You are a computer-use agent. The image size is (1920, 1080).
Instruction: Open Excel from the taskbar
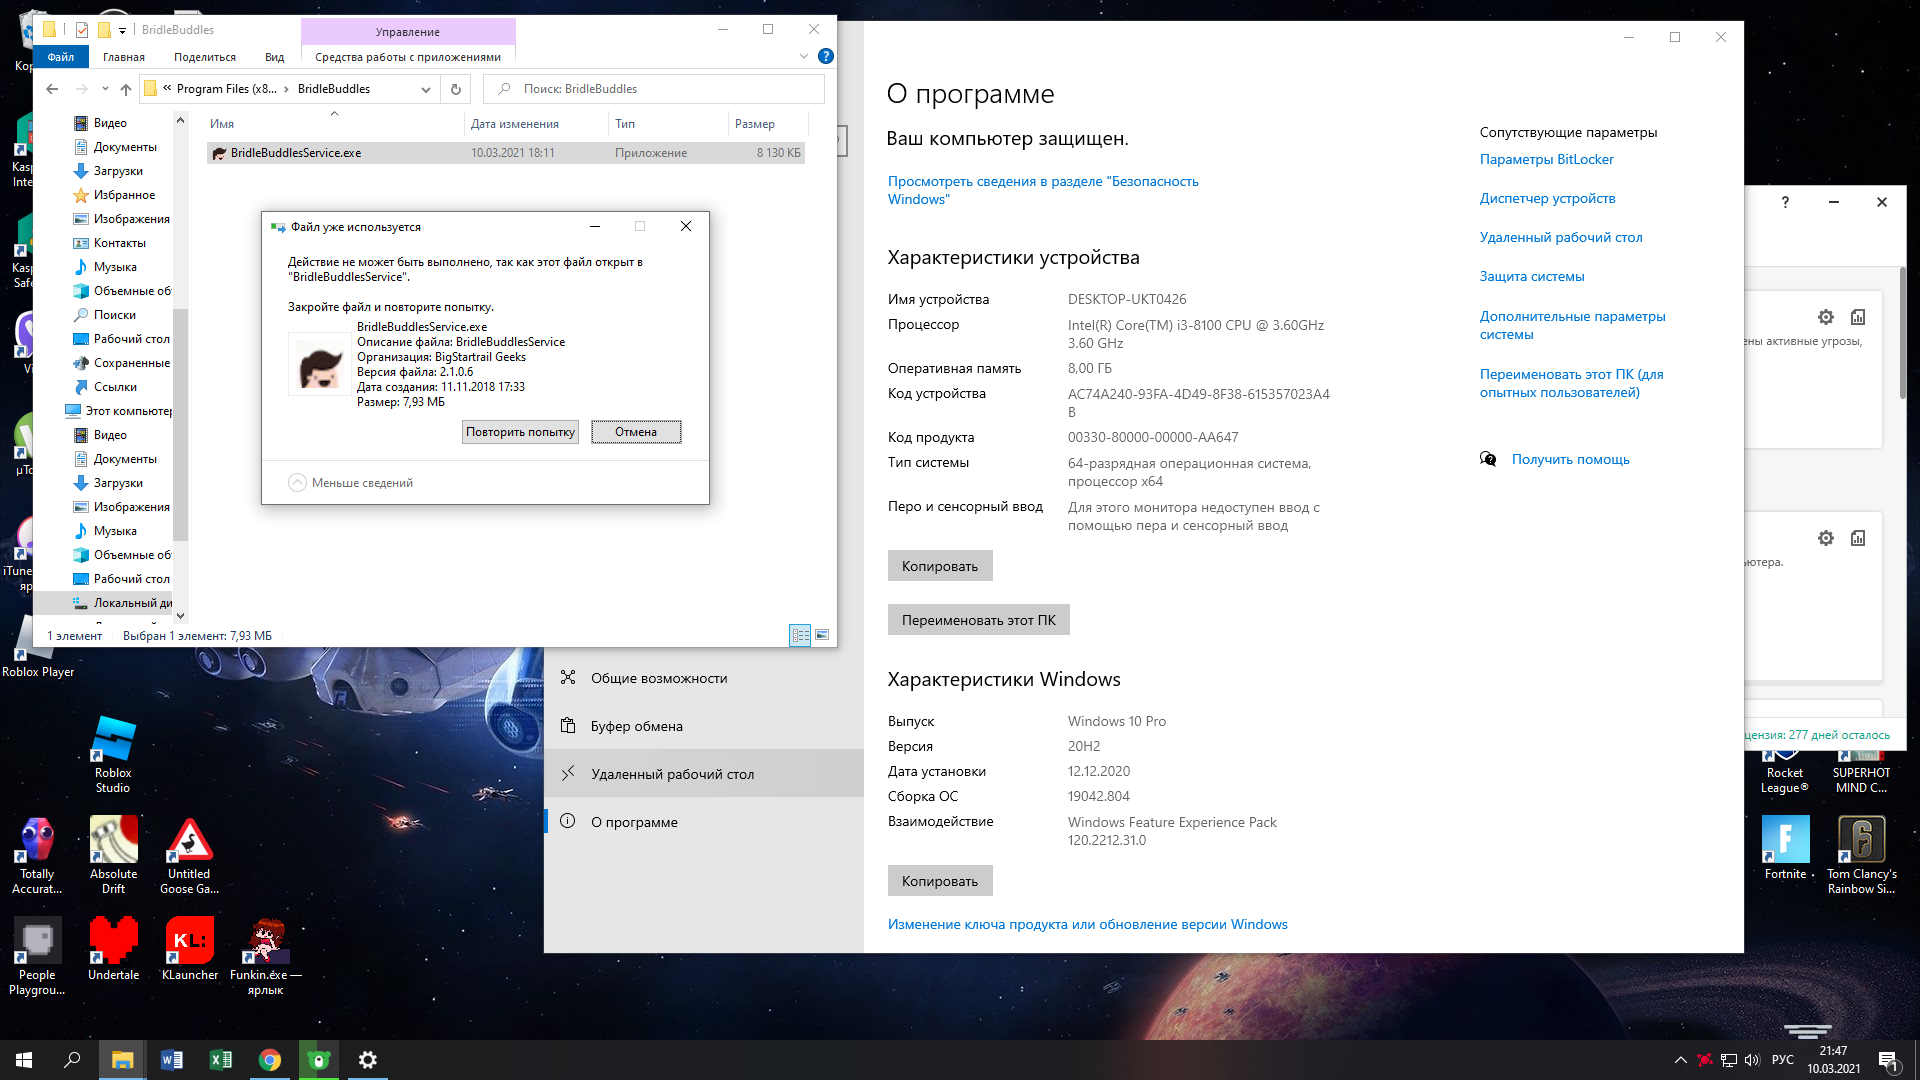pos(221,1060)
